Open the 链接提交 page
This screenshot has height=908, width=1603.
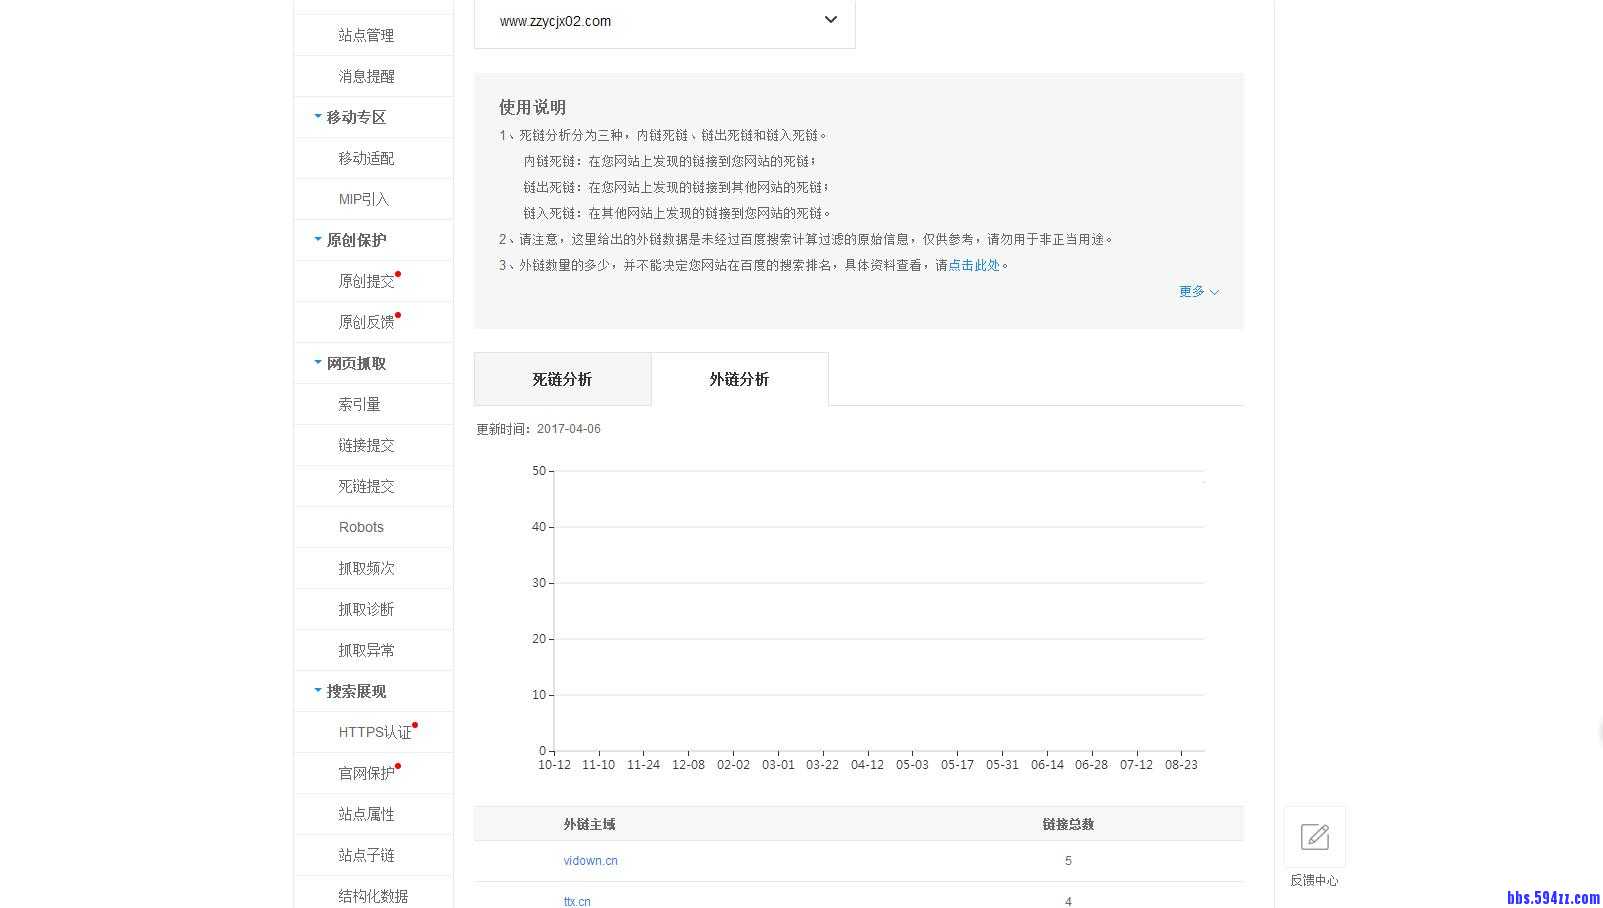(366, 445)
